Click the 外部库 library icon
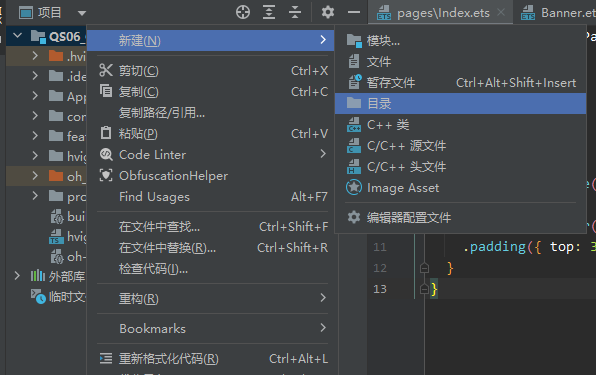The height and width of the screenshot is (375, 596). (x=38, y=276)
